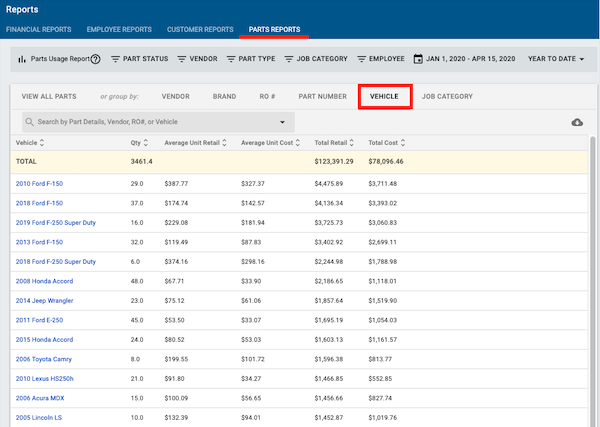Click the $4,475.89 total retail cell
This screenshot has height=427, width=600.
pos(329,184)
